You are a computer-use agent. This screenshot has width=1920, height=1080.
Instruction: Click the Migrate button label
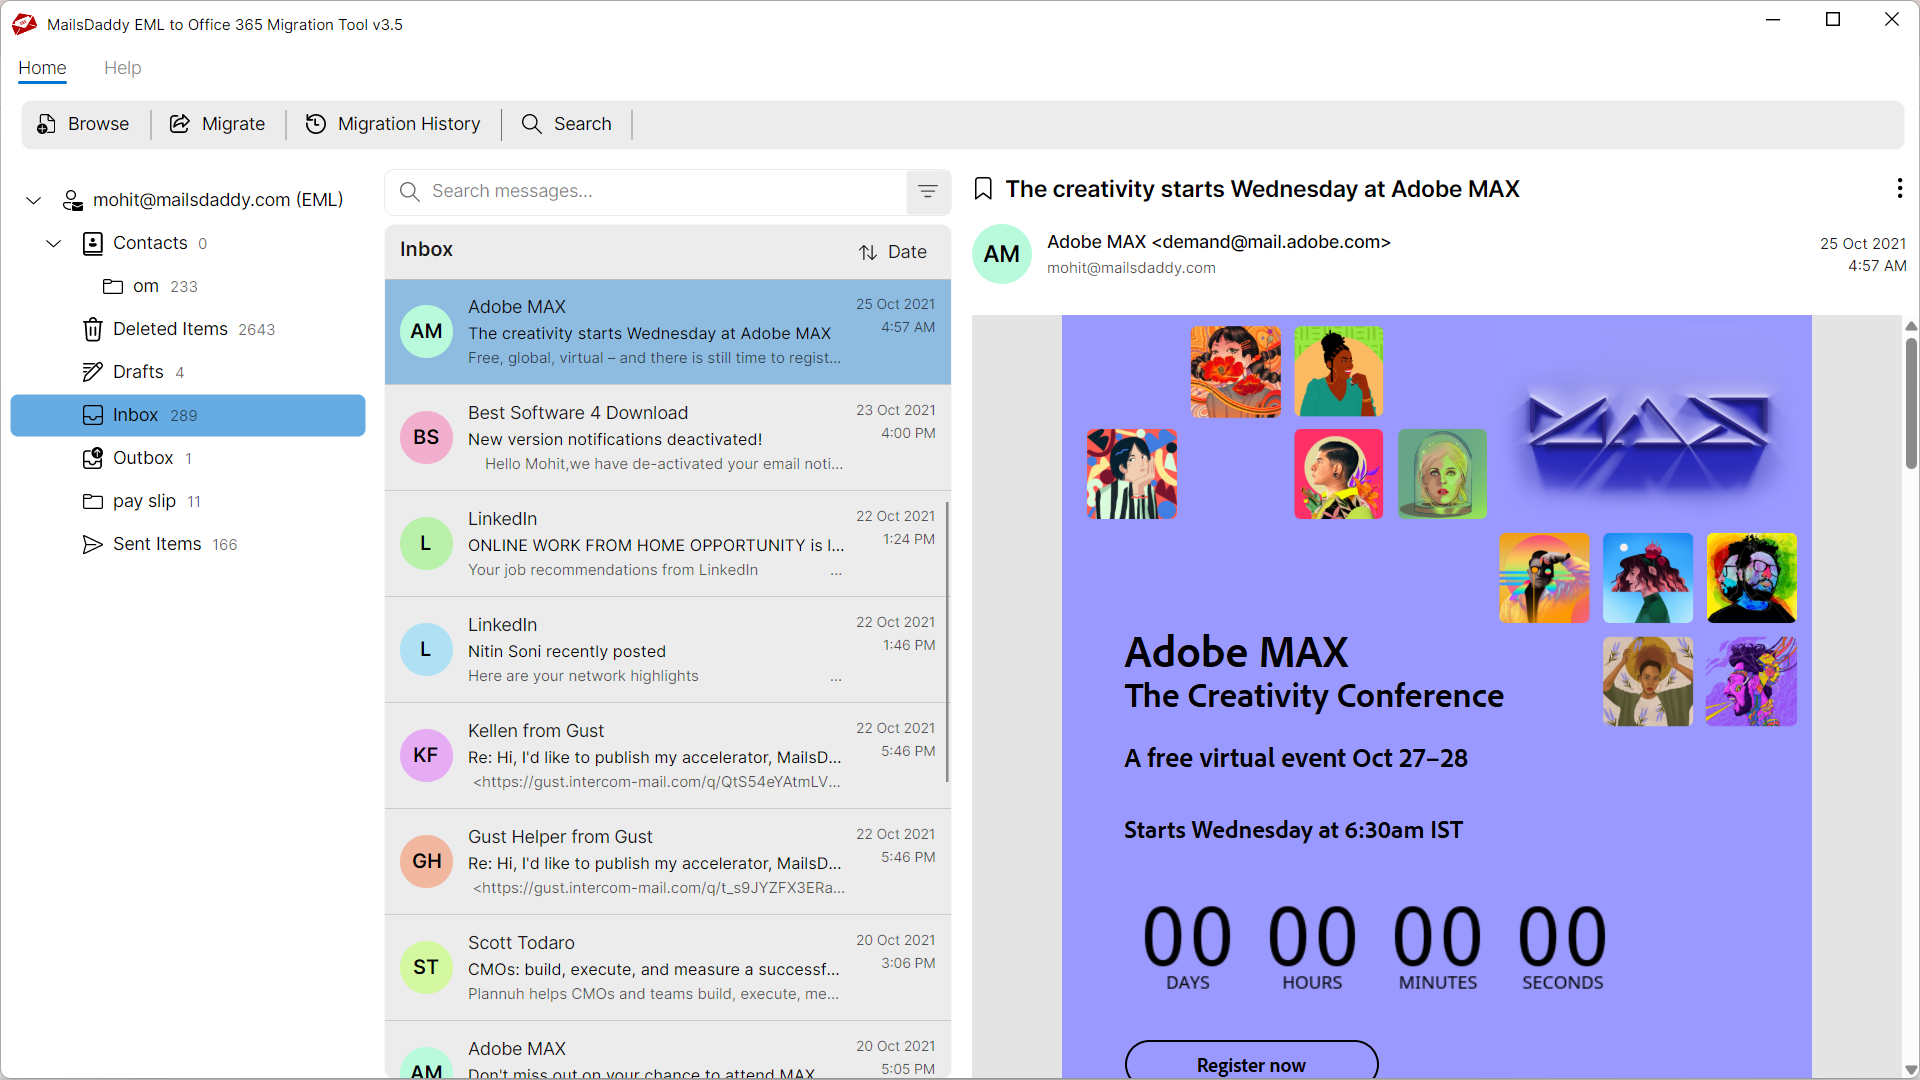(233, 124)
